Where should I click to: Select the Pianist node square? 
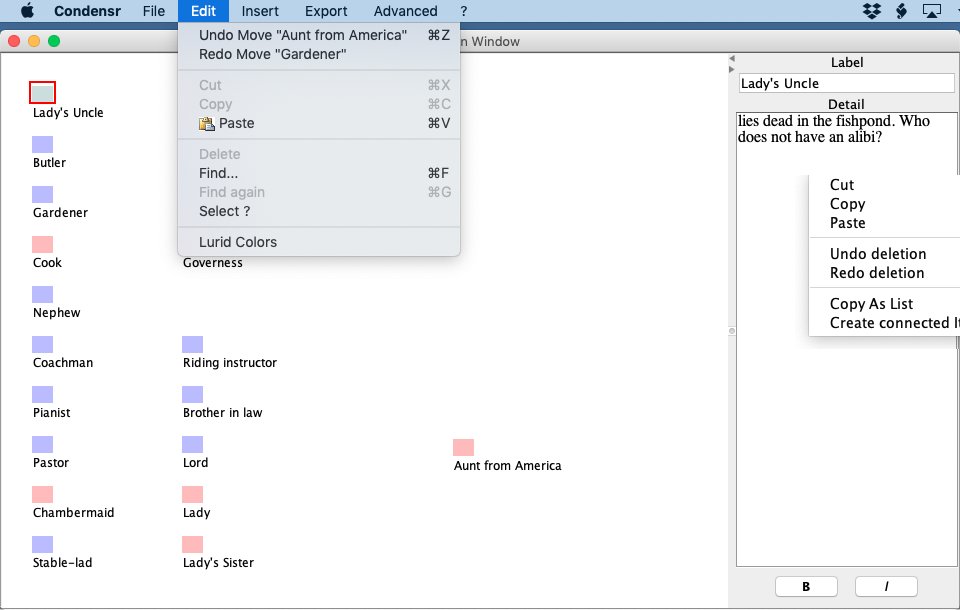click(x=42, y=394)
